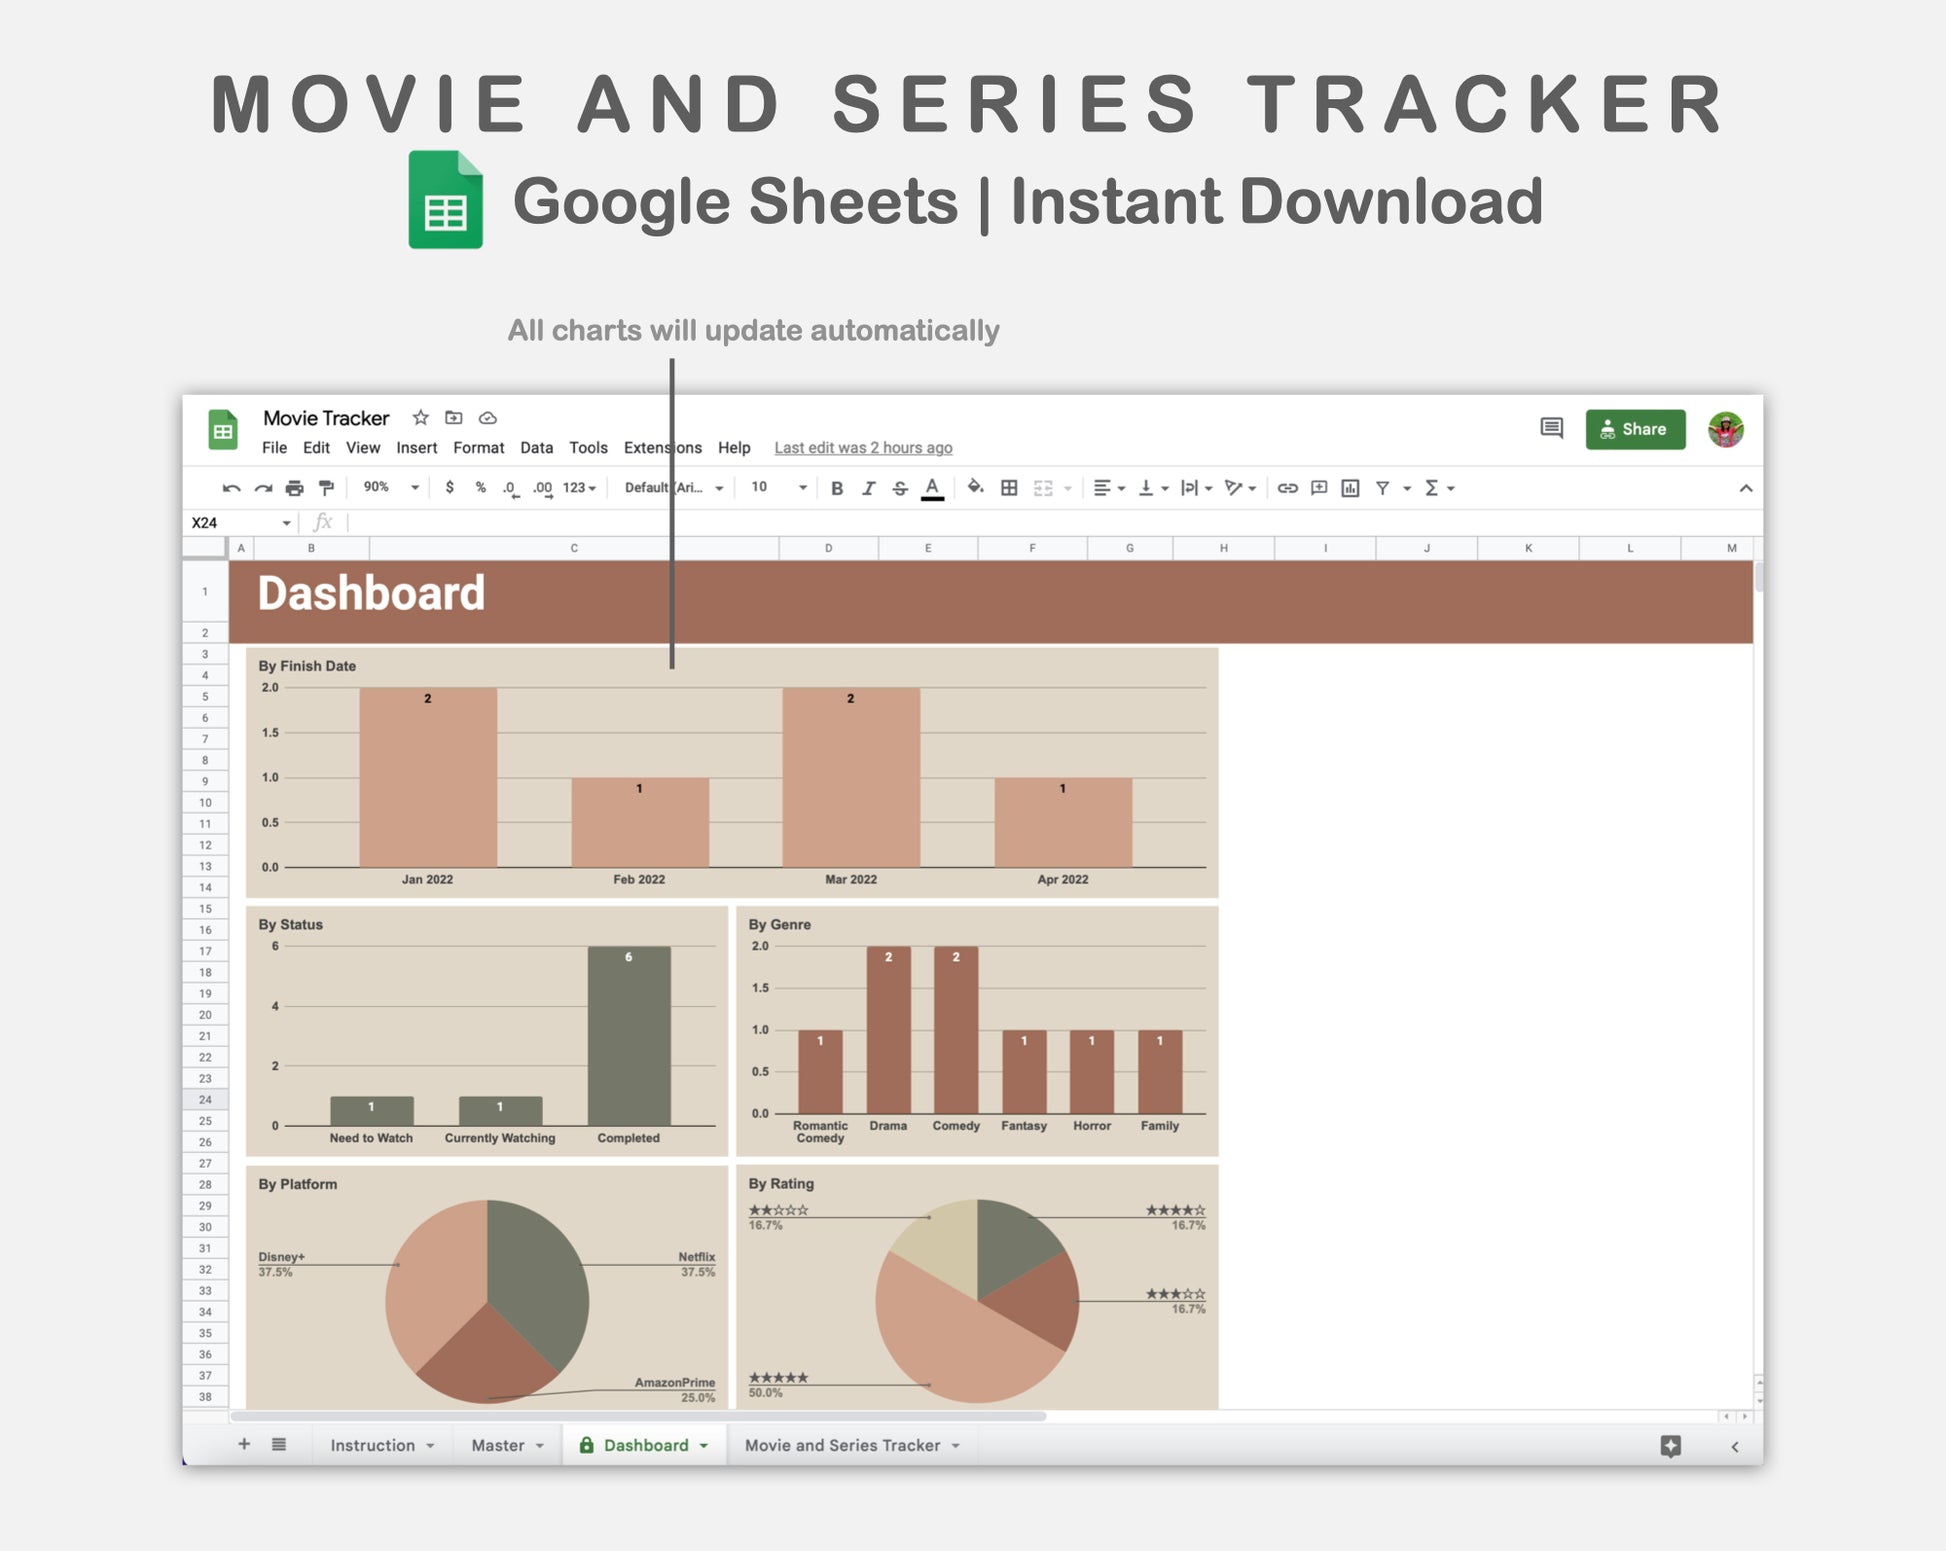Click the fill color paint bucket
This screenshot has height=1551, width=1946.
975,488
